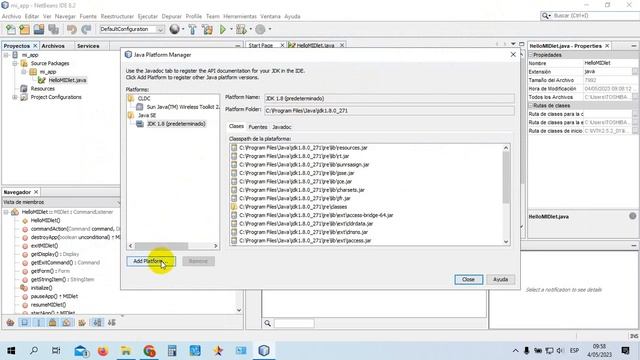Click the Clean and Build Project icon
This screenshot has width=640, height=360.
[207, 29]
